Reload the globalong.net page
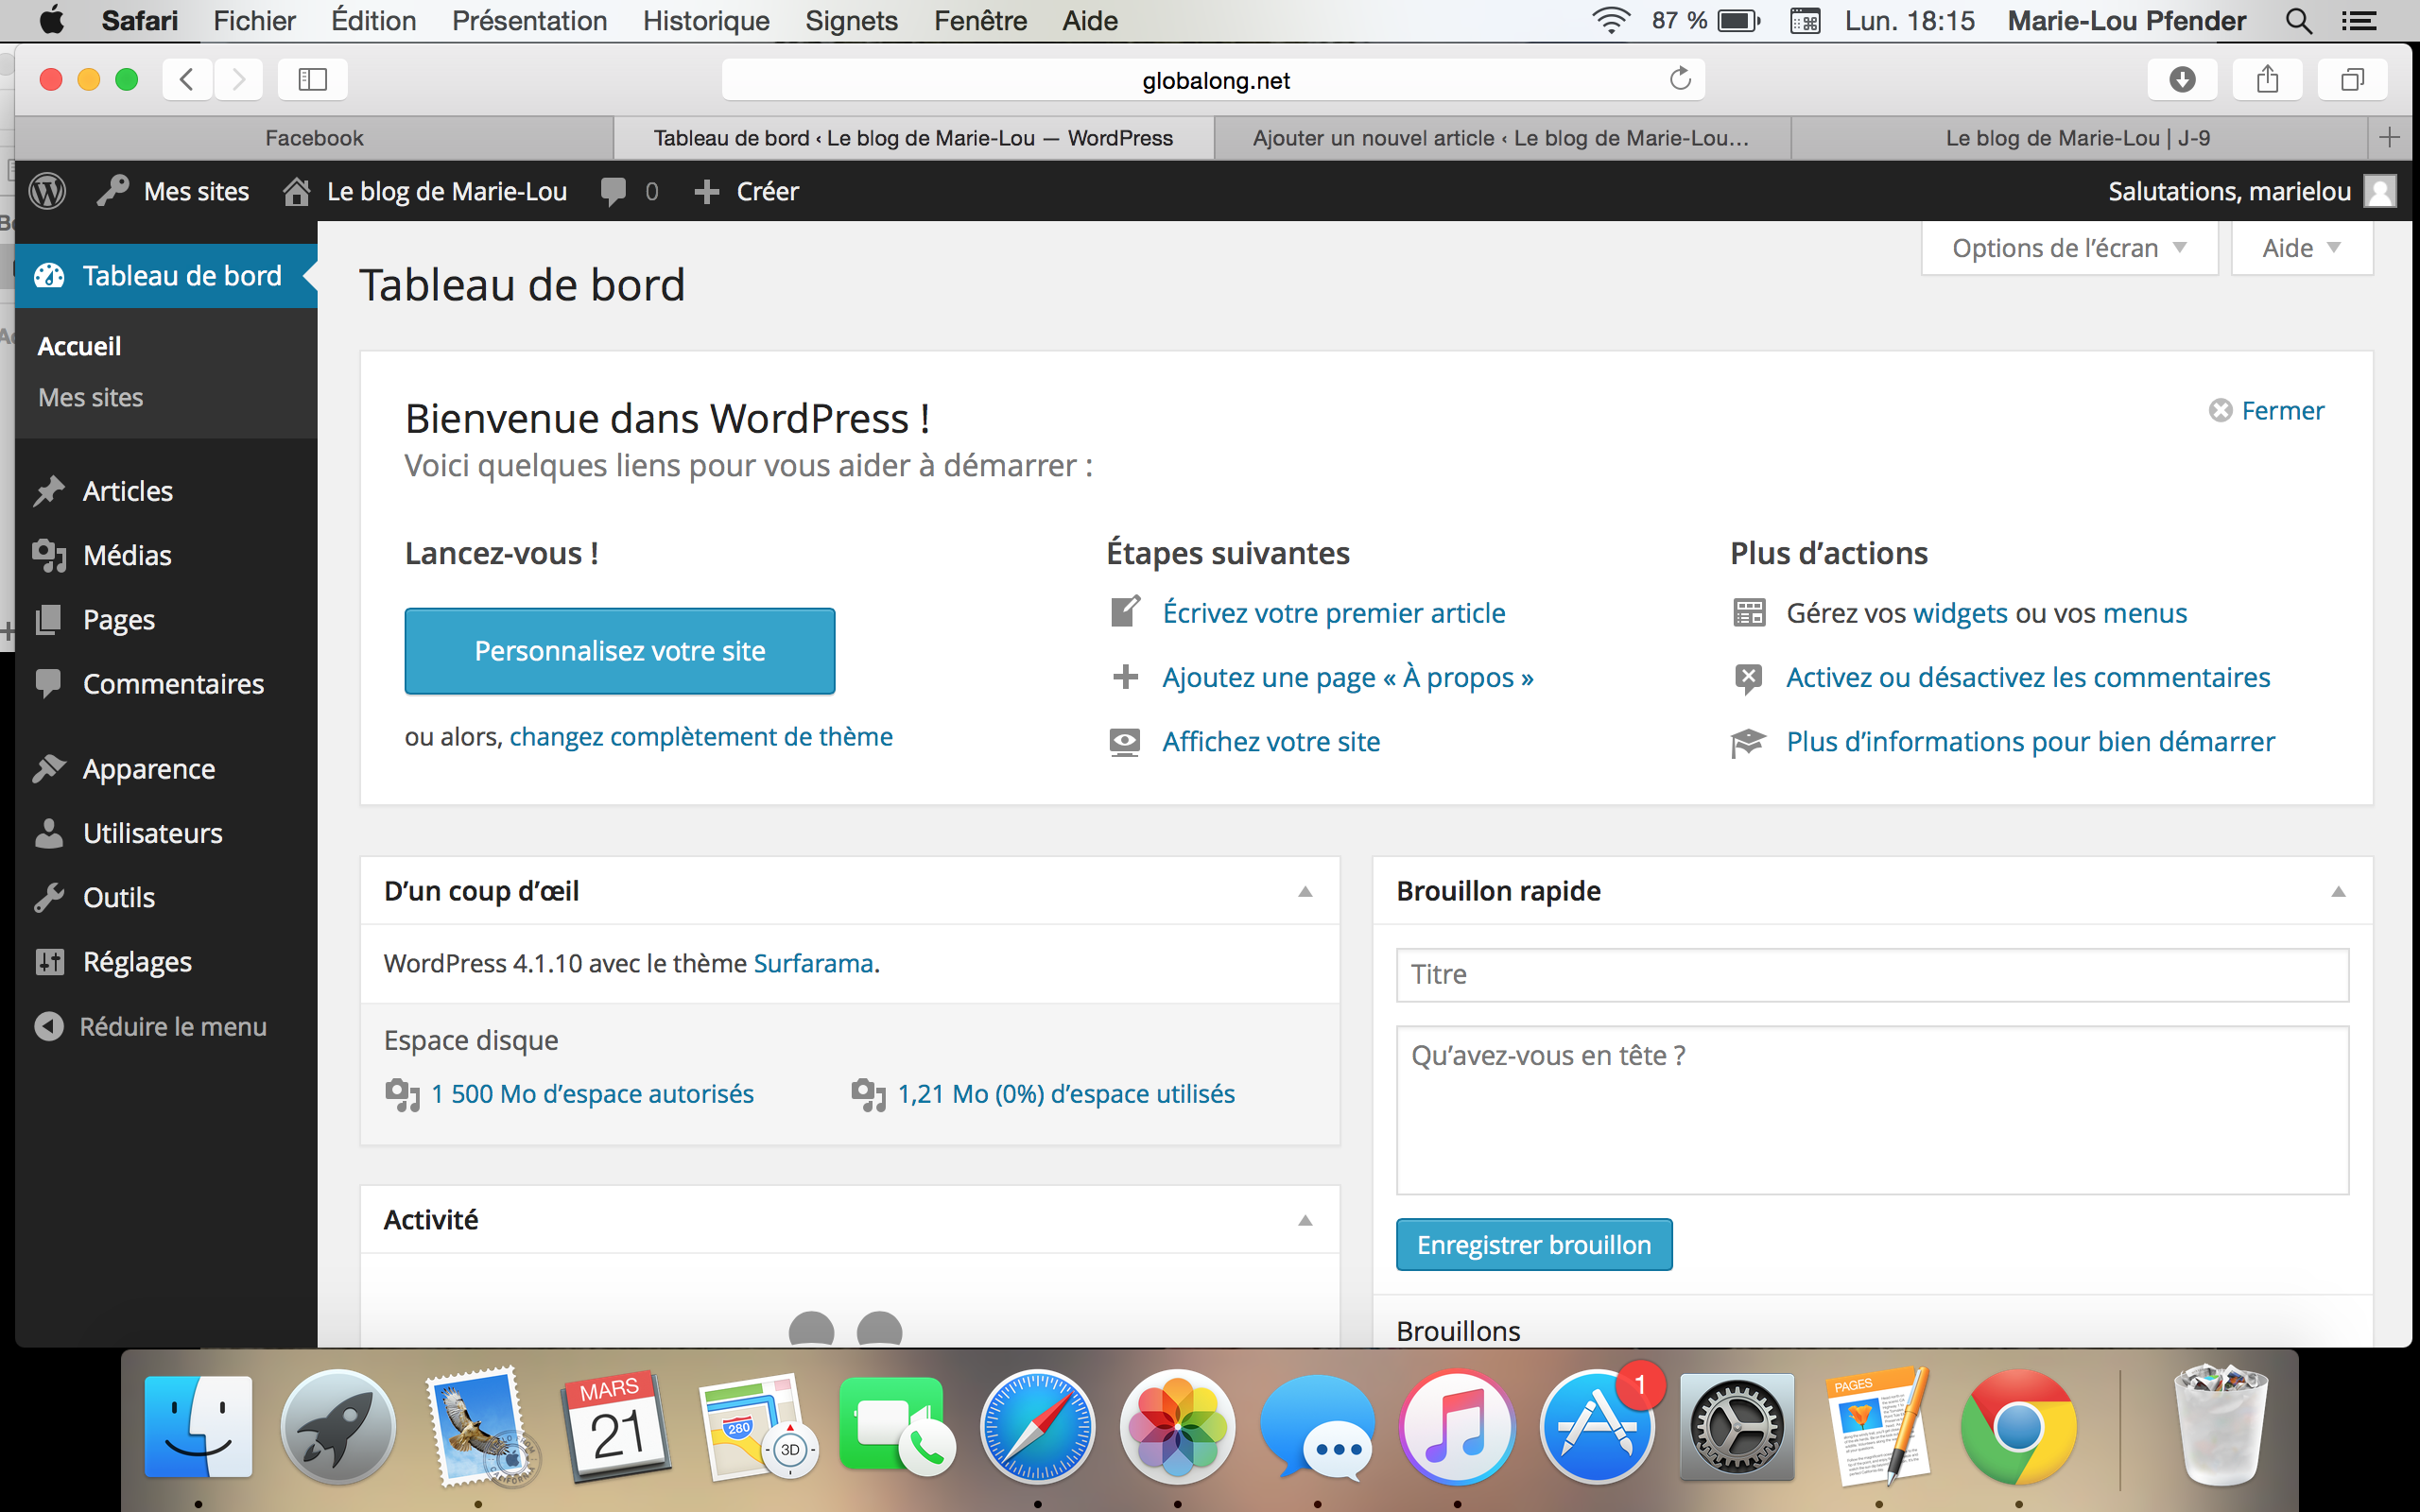 point(1680,79)
